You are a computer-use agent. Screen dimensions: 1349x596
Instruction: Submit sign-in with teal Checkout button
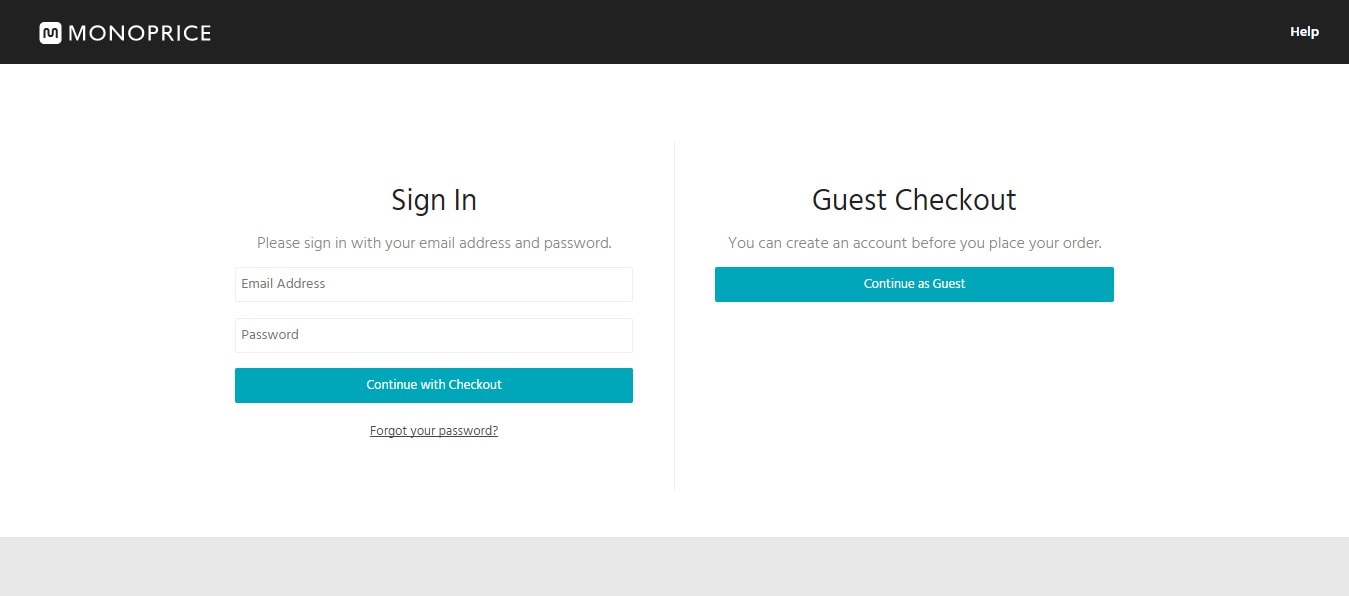434,385
